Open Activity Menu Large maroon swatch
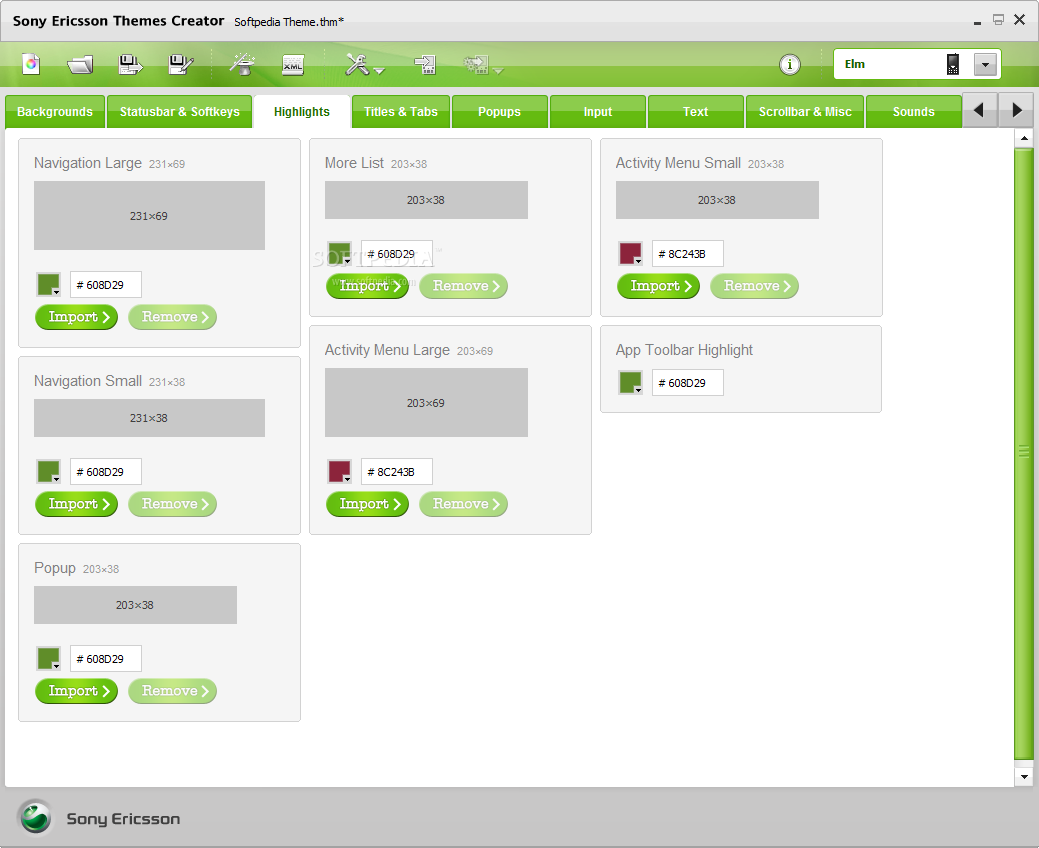Image resolution: width=1039 pixels, height=848 pixels. coord(339,471)
